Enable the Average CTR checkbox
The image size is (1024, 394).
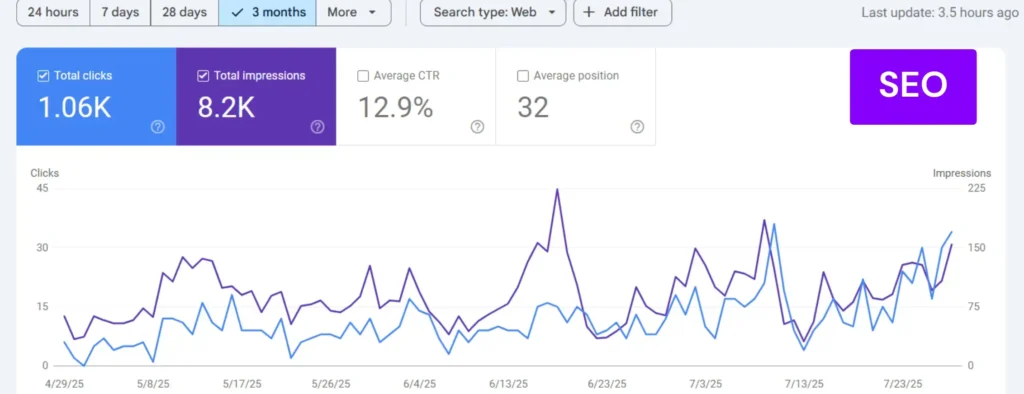363,76
